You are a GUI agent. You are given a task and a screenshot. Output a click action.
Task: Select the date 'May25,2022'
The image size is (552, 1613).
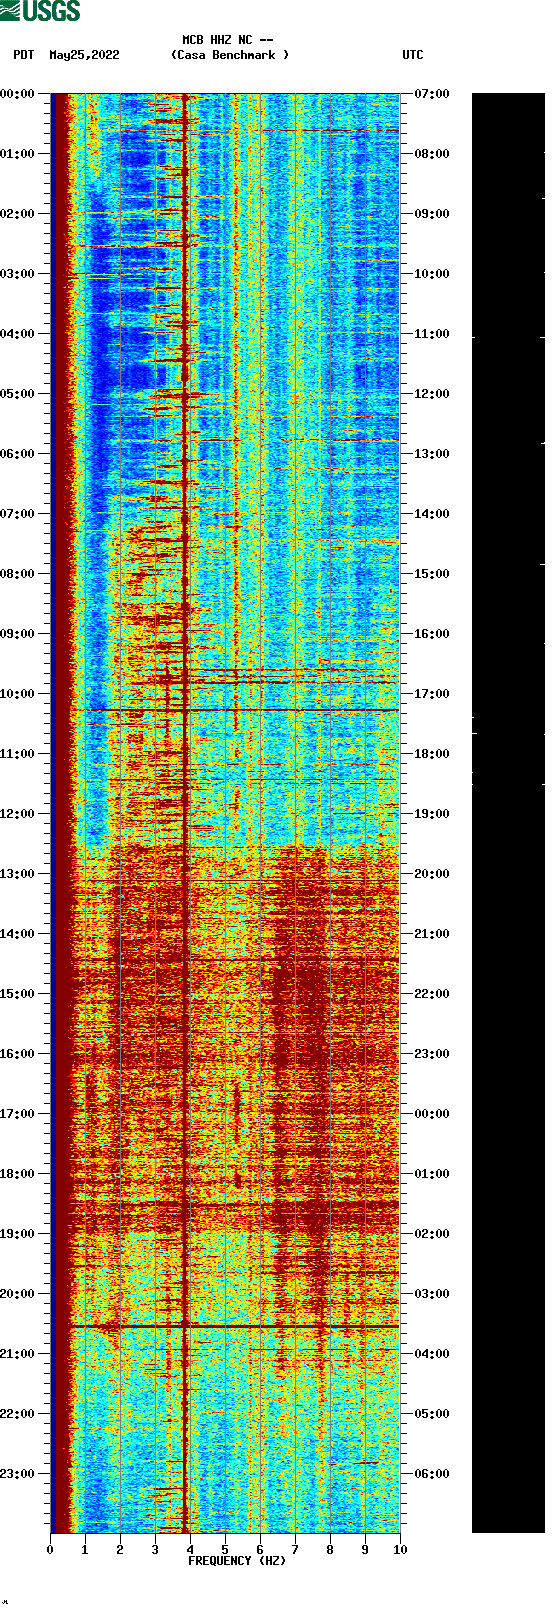coord(84,55)
